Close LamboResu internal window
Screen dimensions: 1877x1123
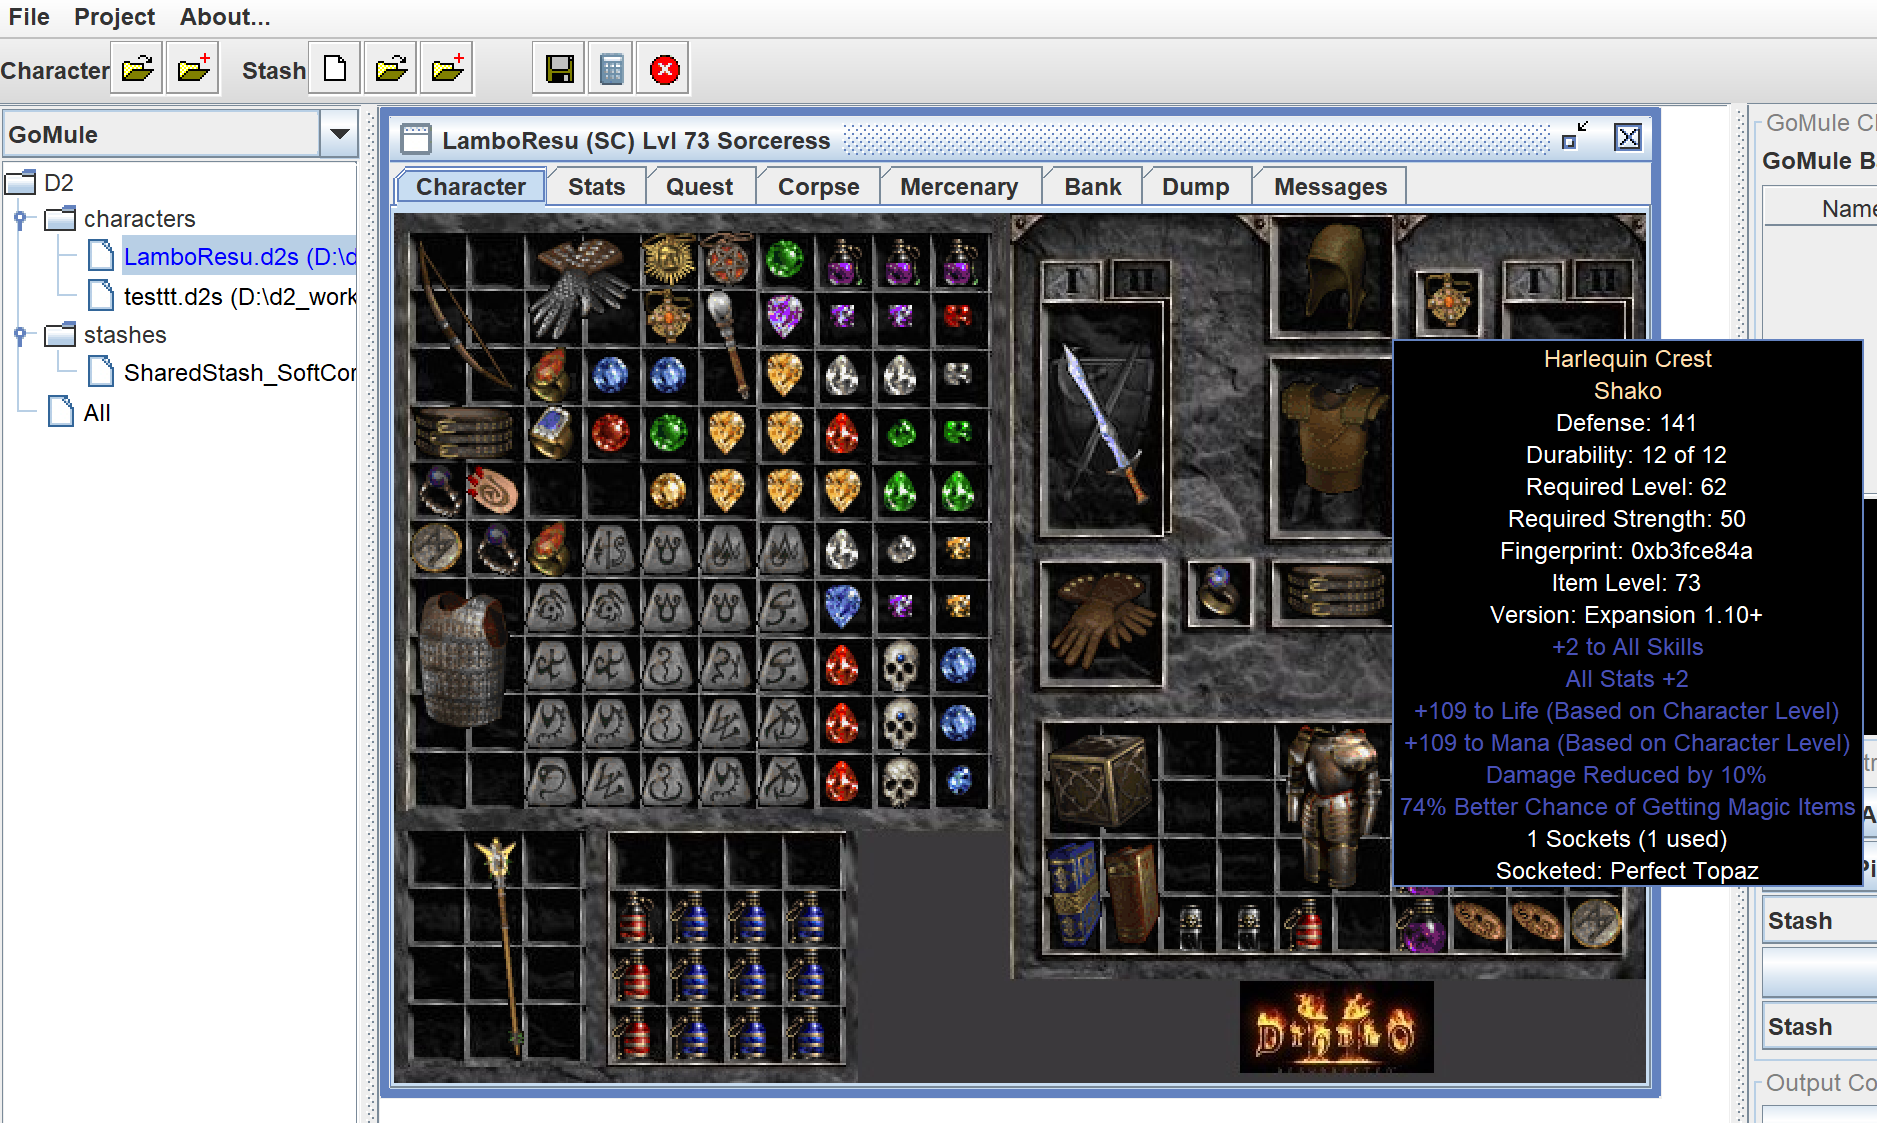pyautogui.click(x=1628, y=137)
